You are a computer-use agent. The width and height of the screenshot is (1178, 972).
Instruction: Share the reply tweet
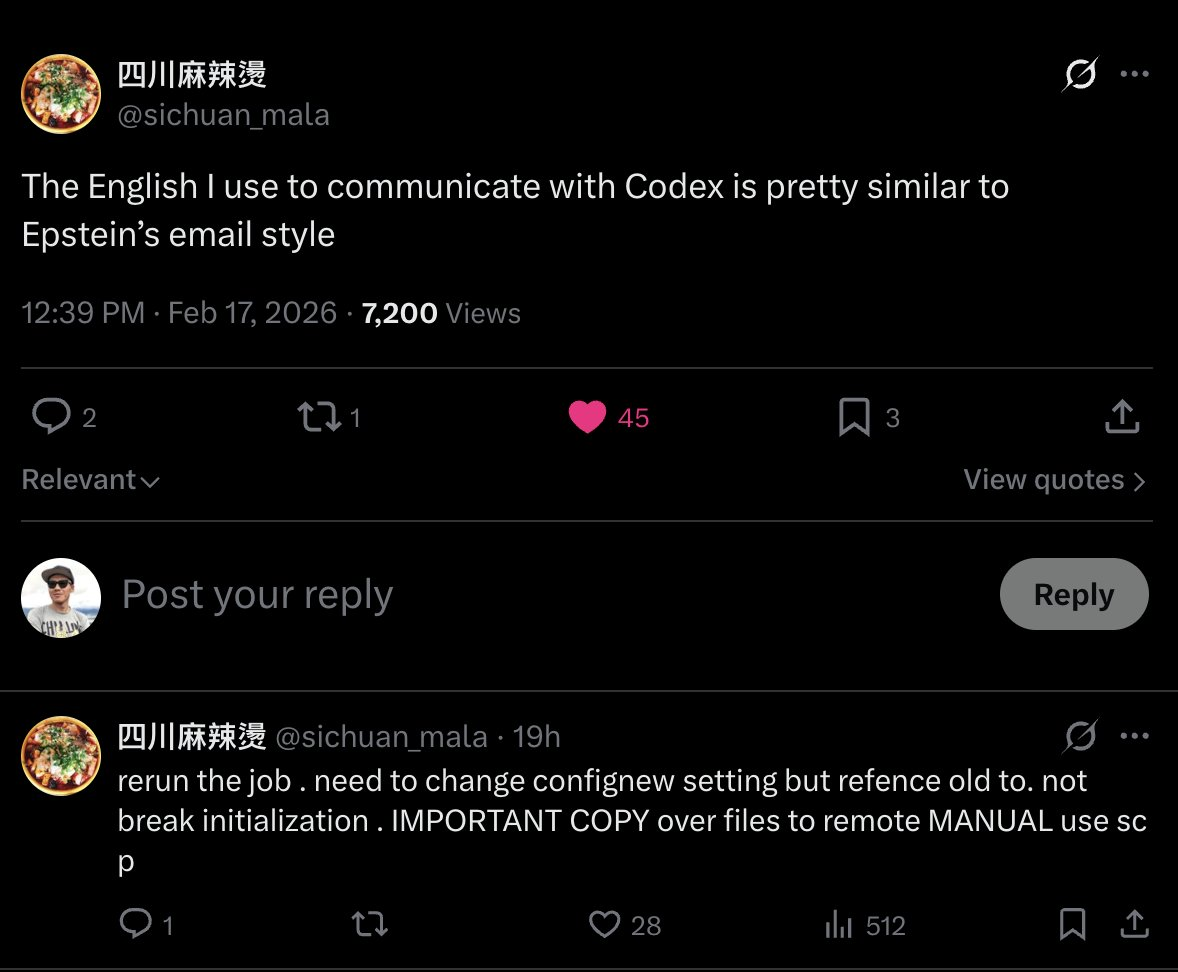pos(1134,924)
